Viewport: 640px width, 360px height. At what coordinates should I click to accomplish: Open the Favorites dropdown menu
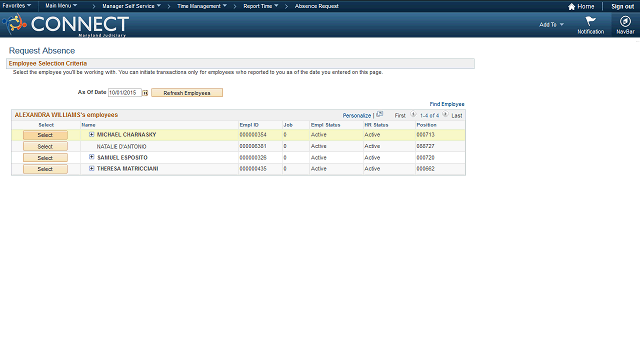point(17,6)
